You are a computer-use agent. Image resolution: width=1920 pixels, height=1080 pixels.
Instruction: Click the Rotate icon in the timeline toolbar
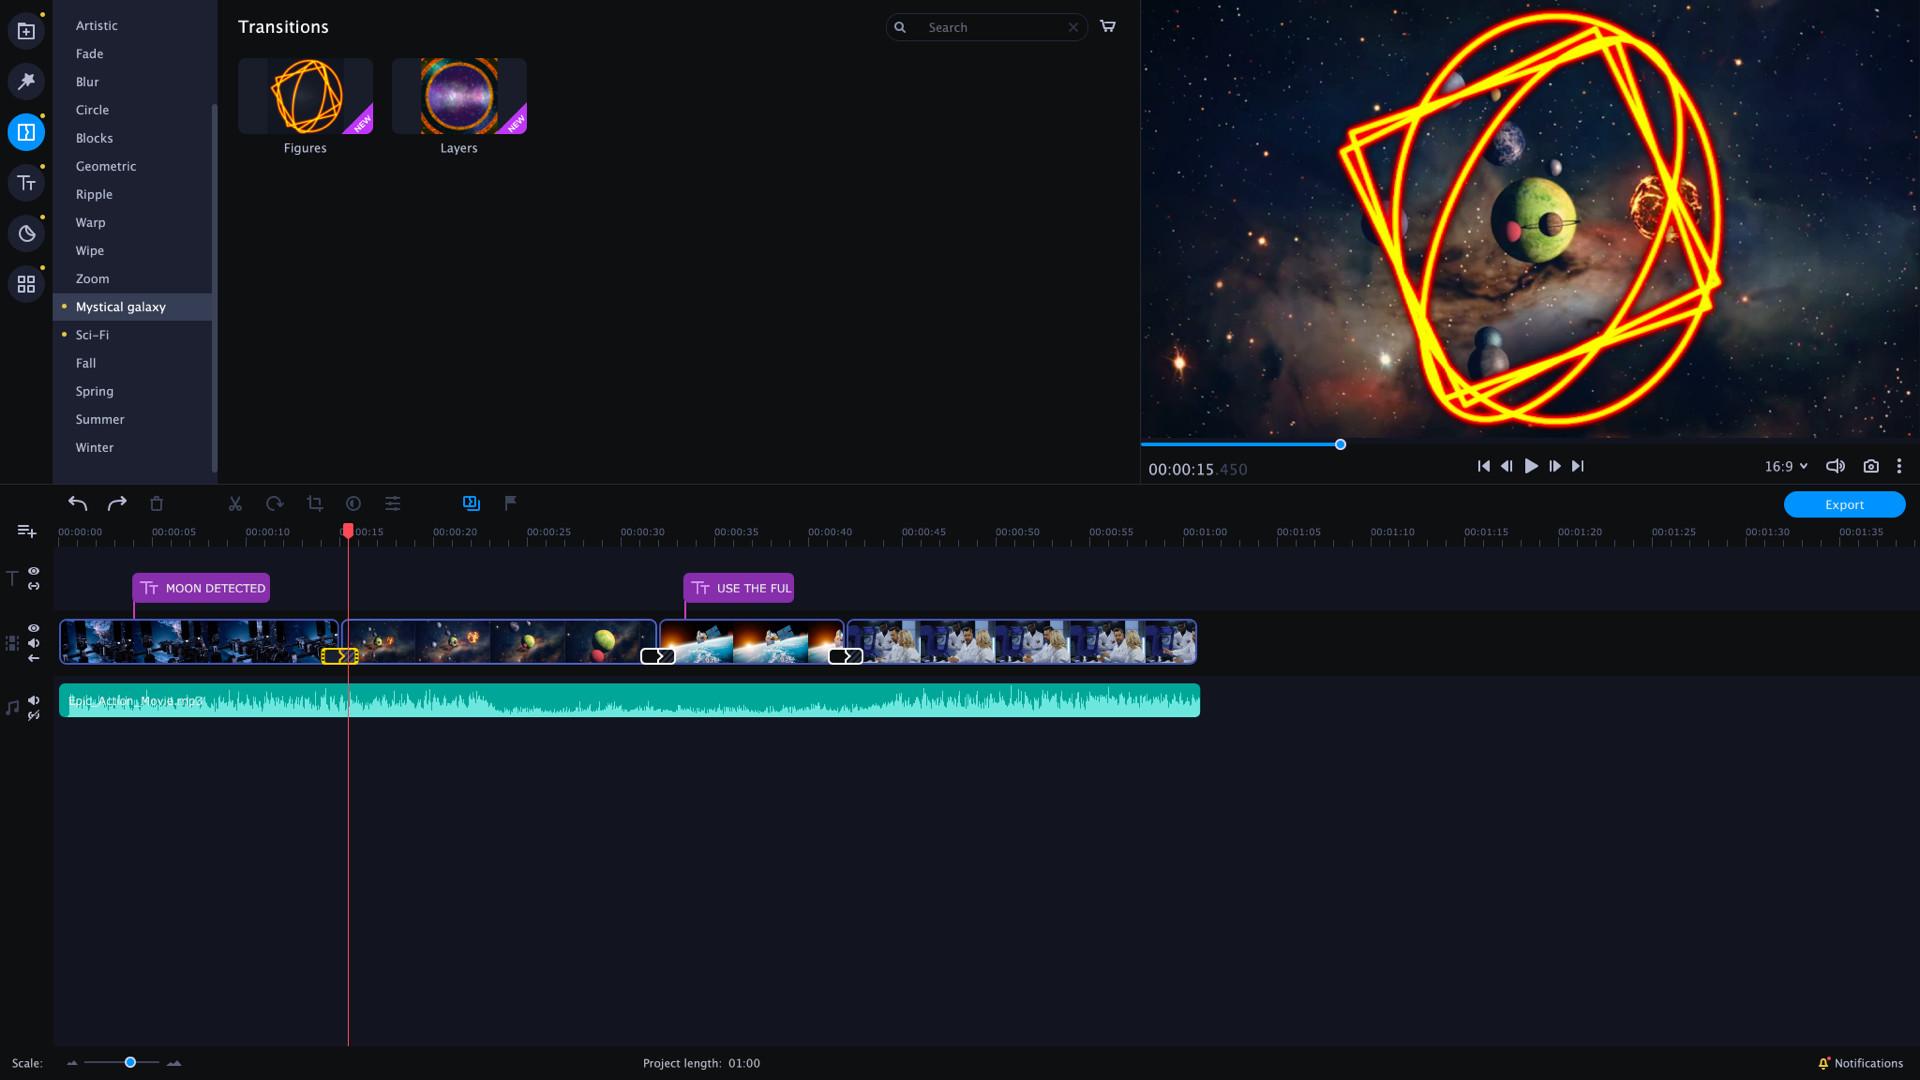pos(275,503)
